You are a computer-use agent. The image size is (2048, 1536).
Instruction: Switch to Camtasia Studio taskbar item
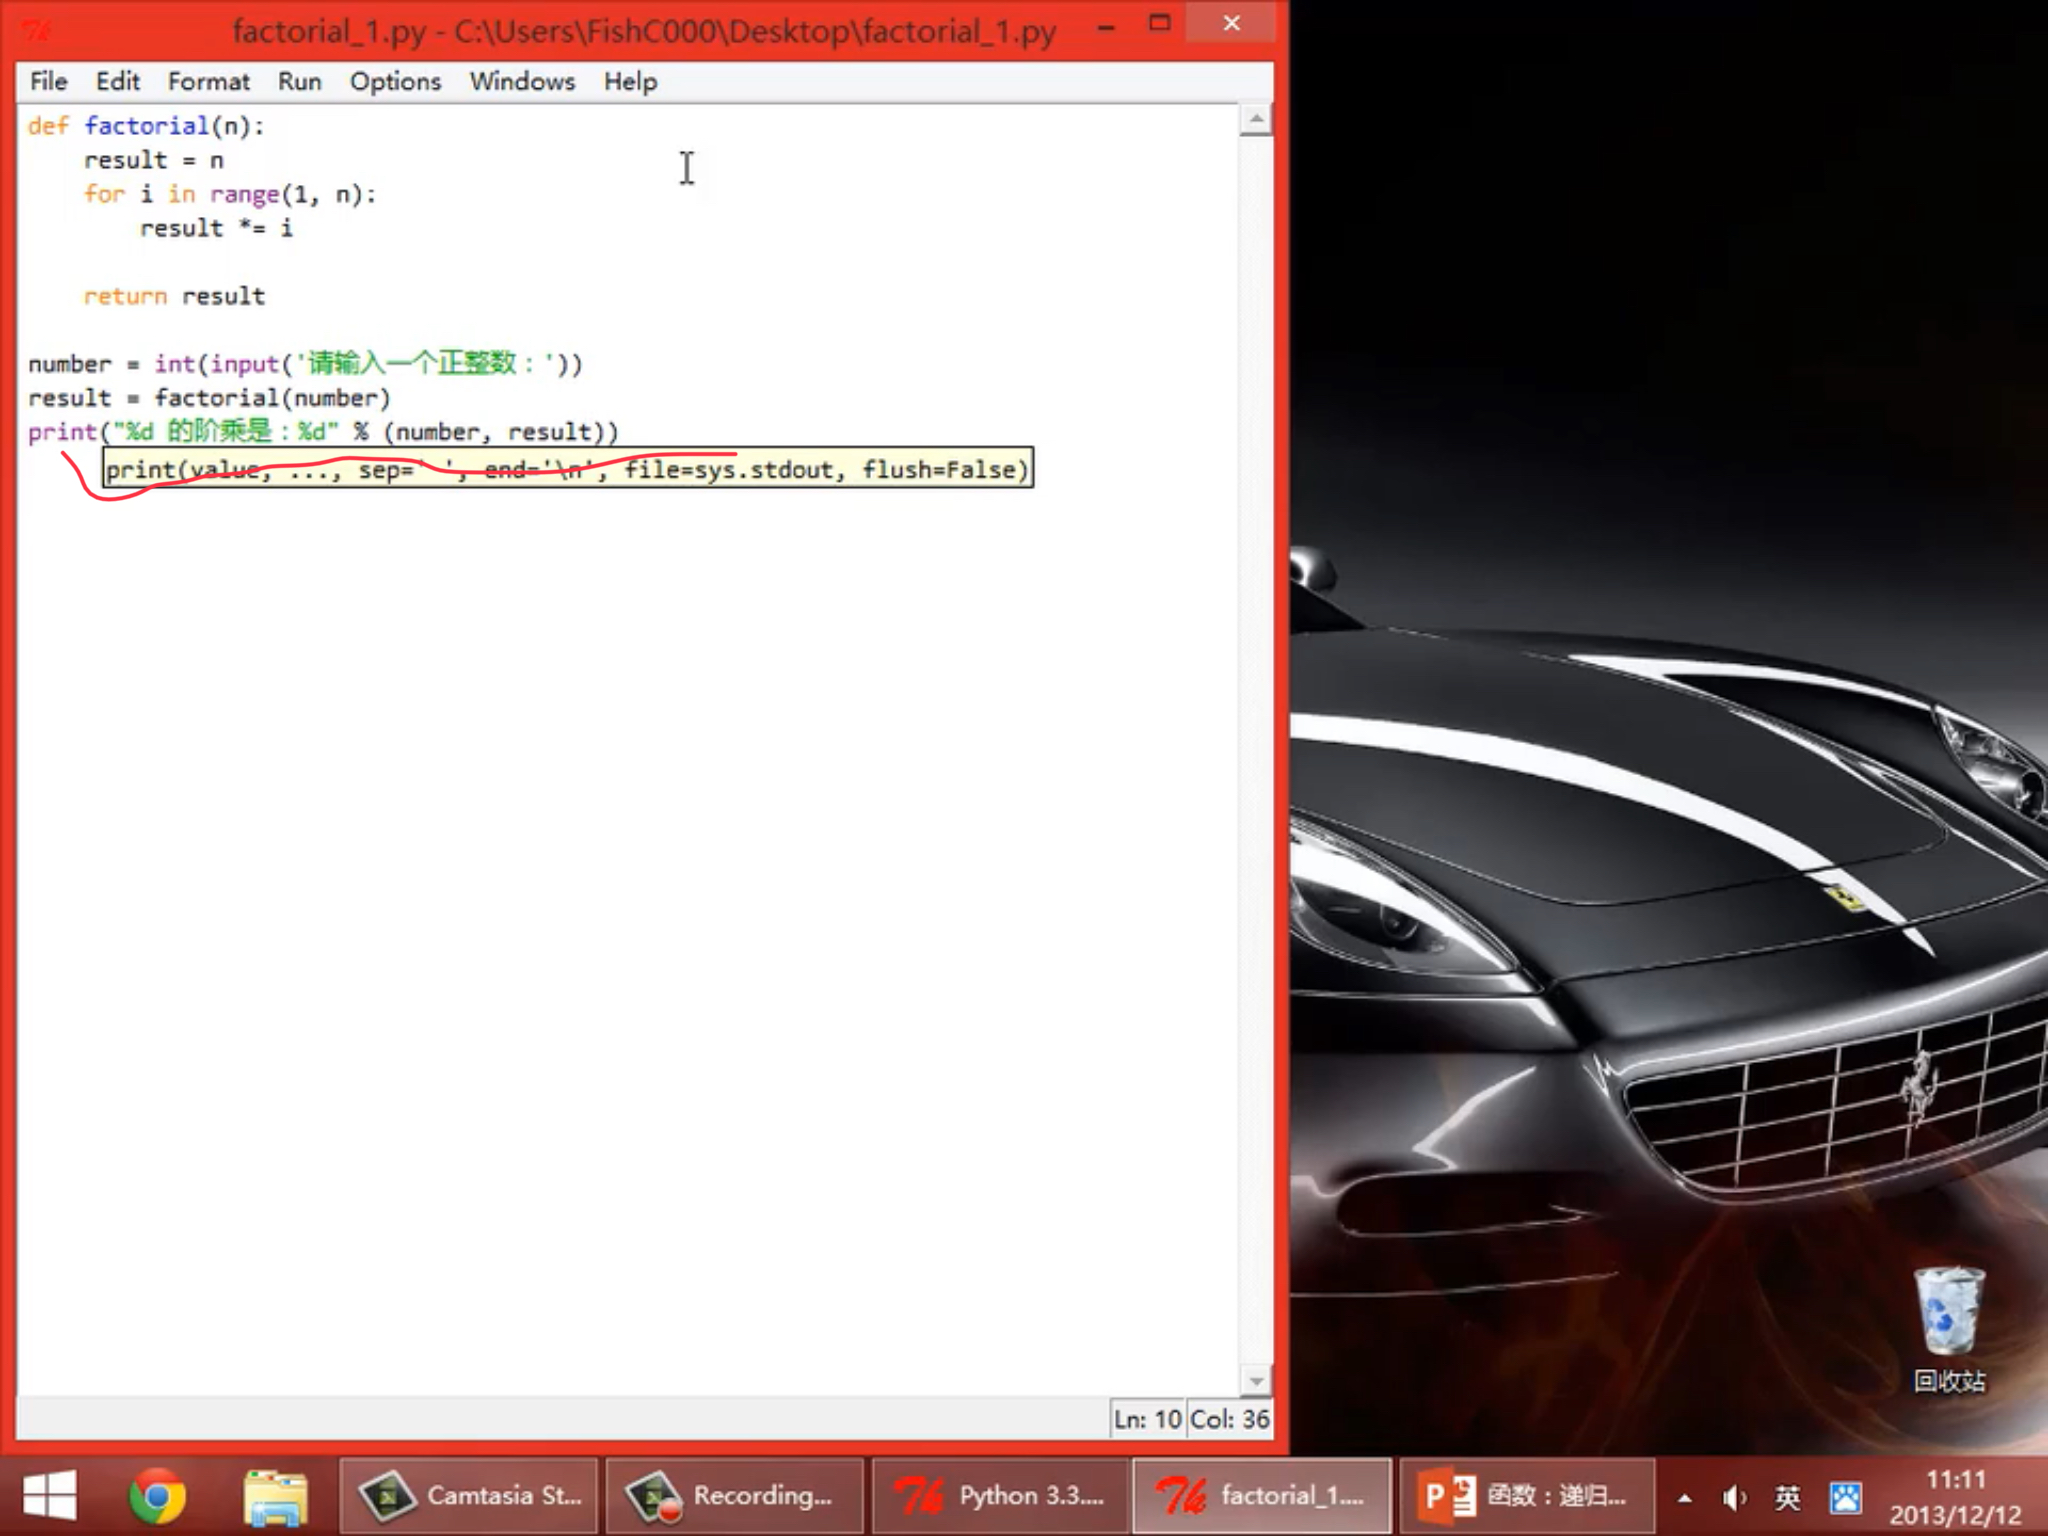click(469, 1497)
